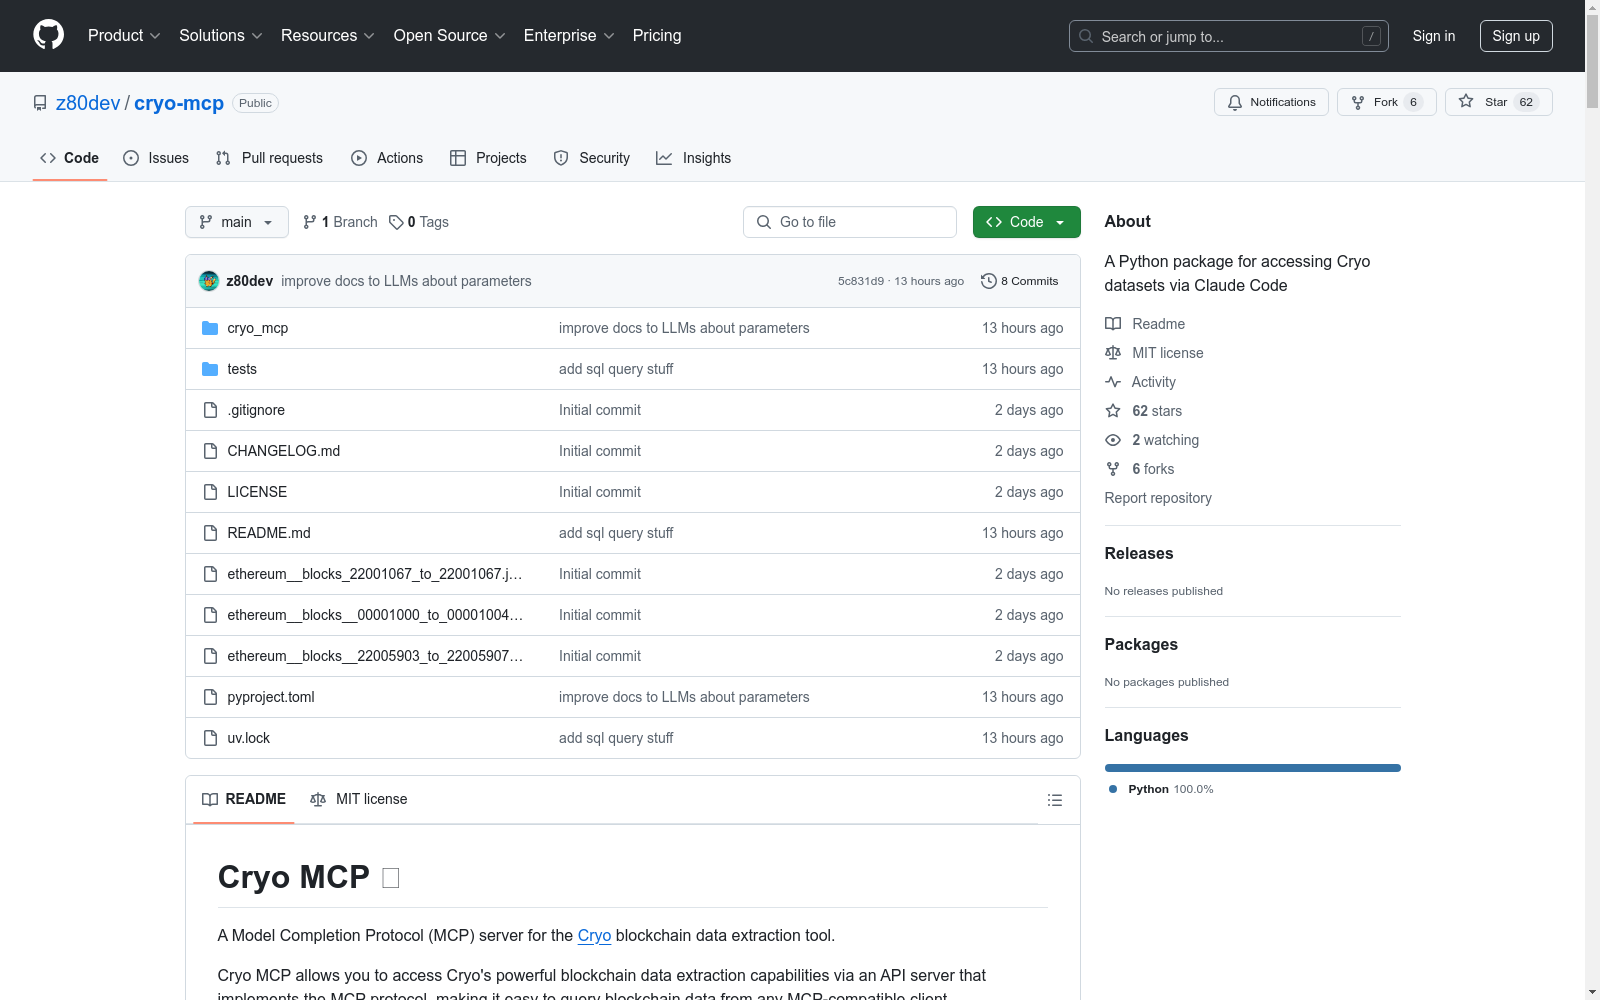The image size is (1600, 1000).
Task: Select the Code repository tab
Action: click(x=69, y=158)
